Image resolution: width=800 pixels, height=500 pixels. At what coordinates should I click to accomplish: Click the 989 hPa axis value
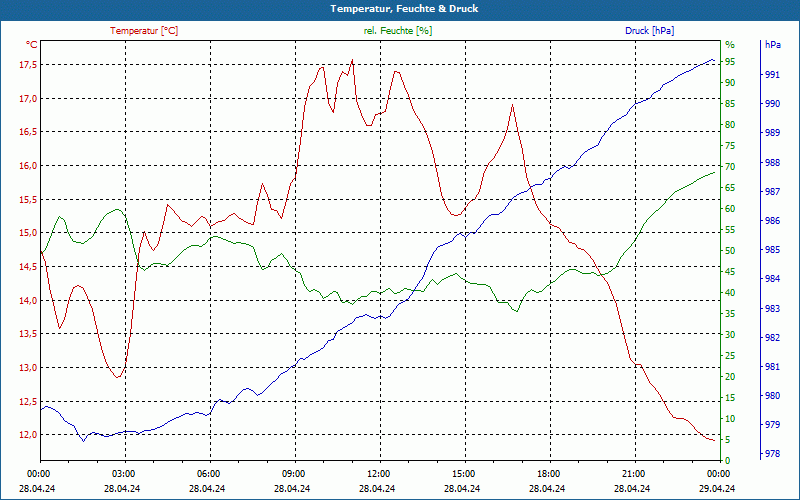pyautogui.click(x=772, y=133)
